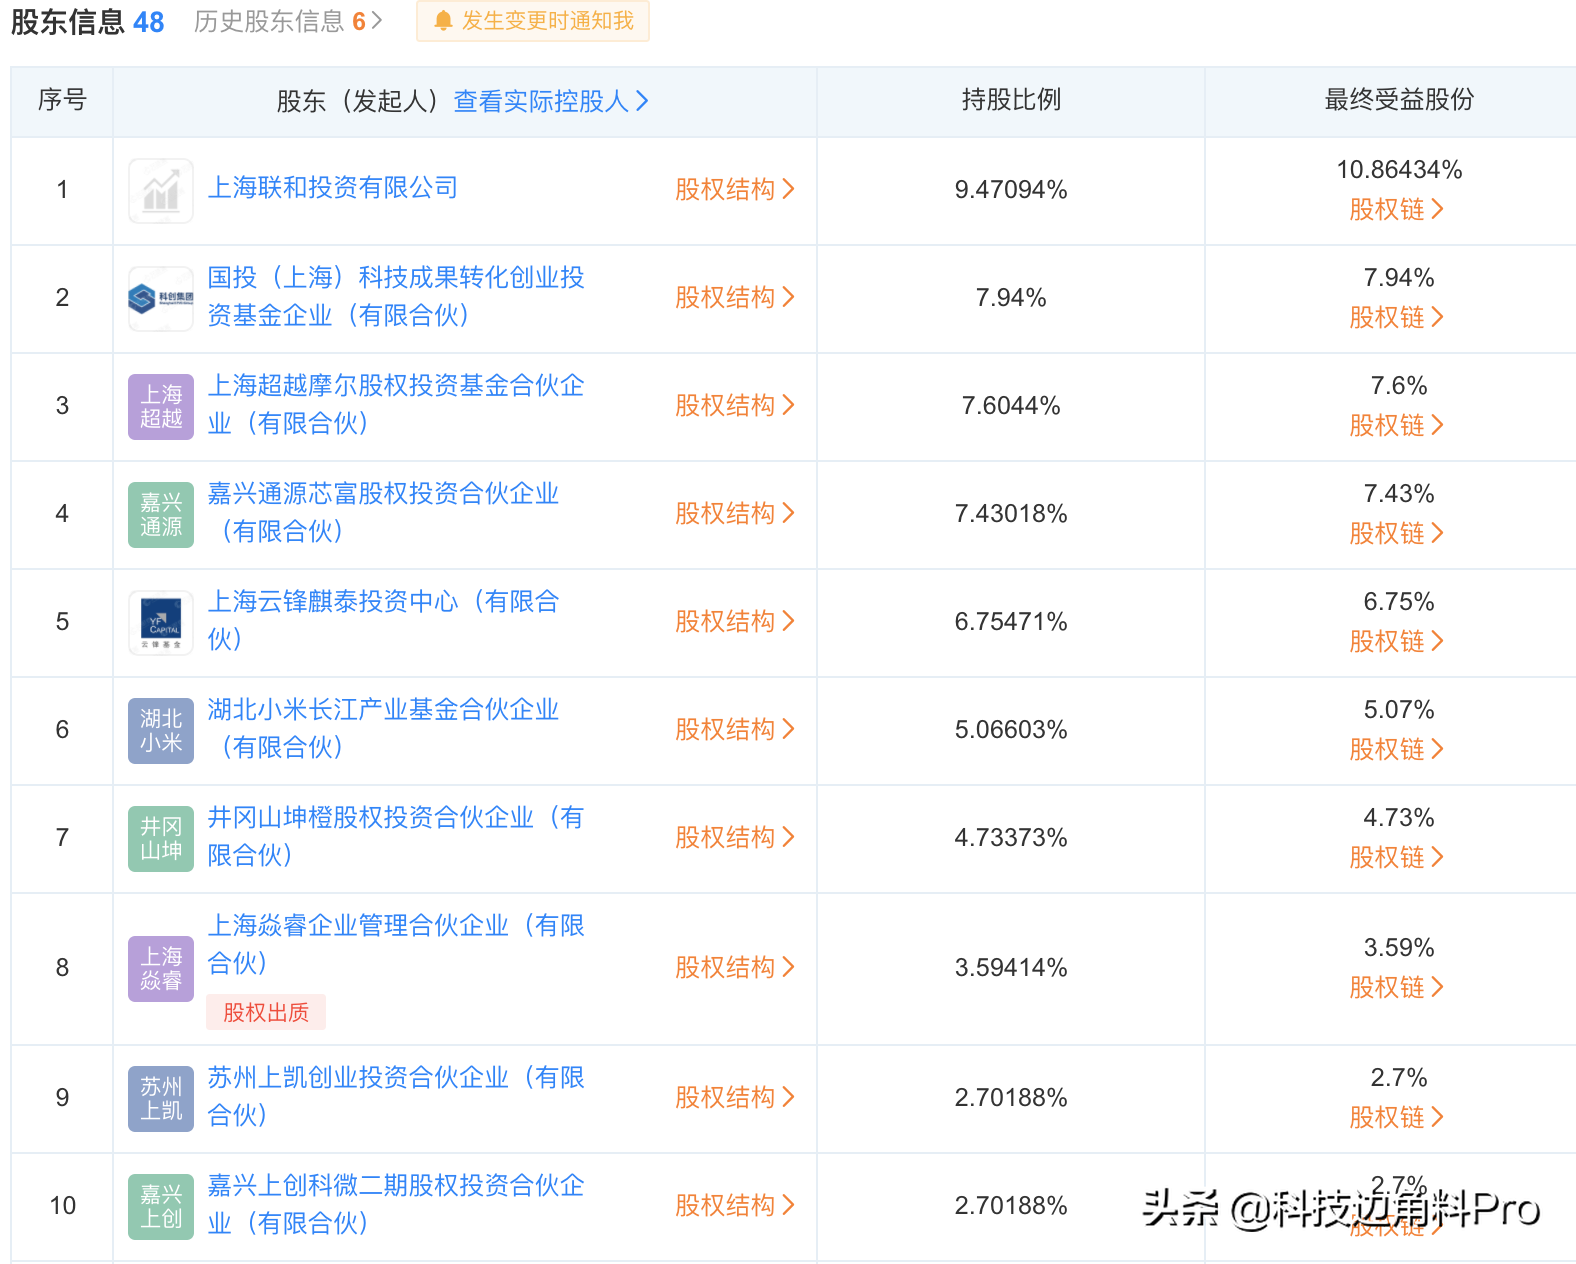Expand 股权结构 for 井冈山坤橙

pos(735,837)
